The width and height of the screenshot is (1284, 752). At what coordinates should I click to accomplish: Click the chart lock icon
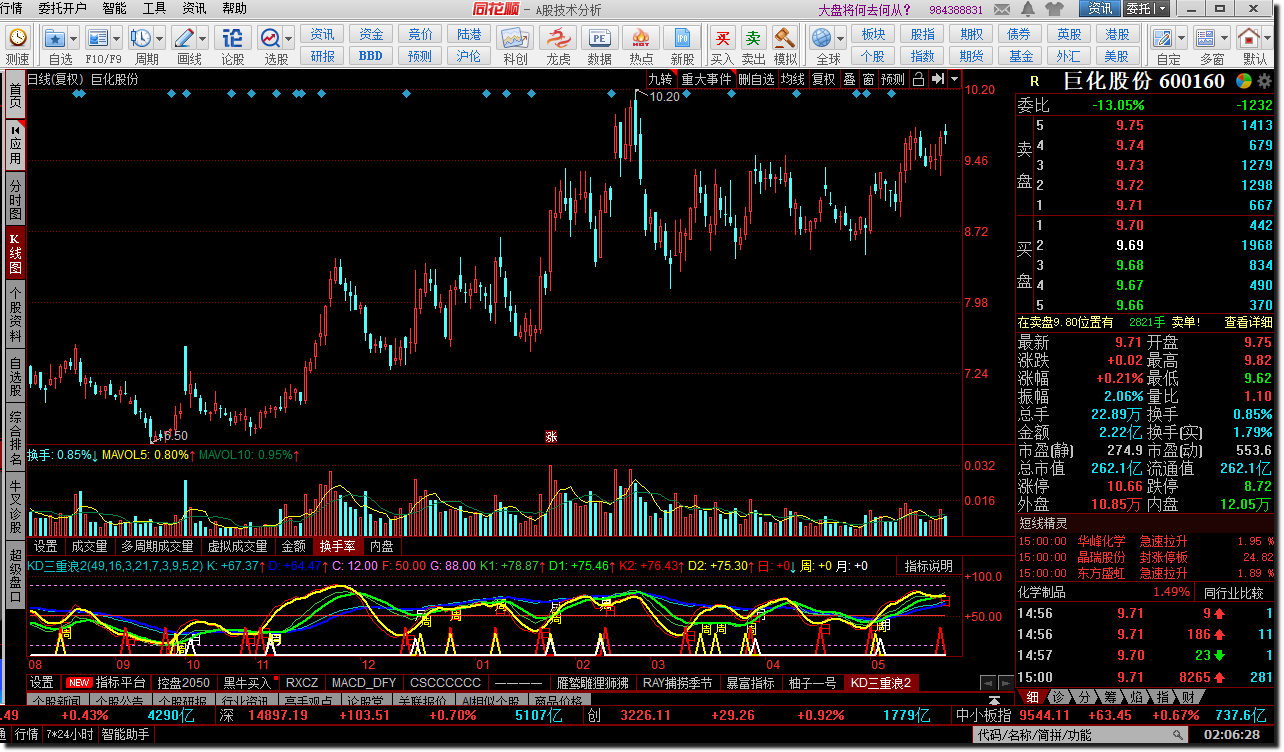[918, 79]
